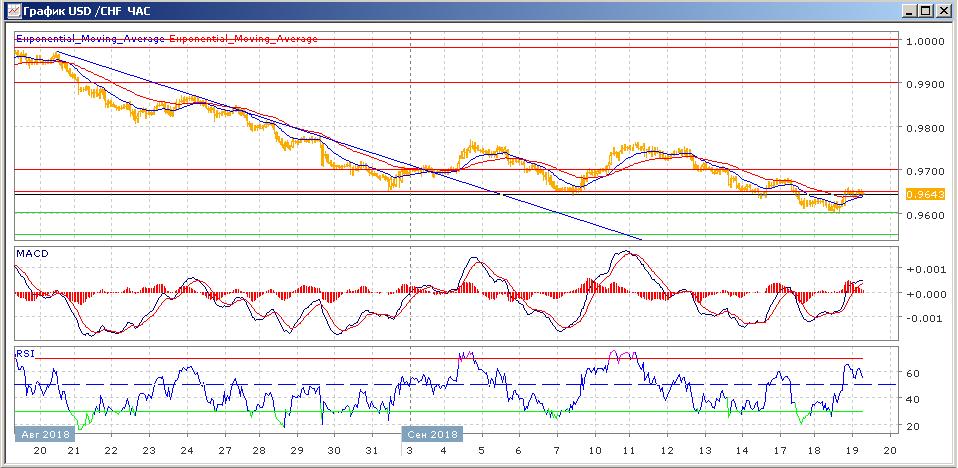This screenshot has width=958, height=468.
Task: Select the RSI indicator label
Action: click(24, 353)
